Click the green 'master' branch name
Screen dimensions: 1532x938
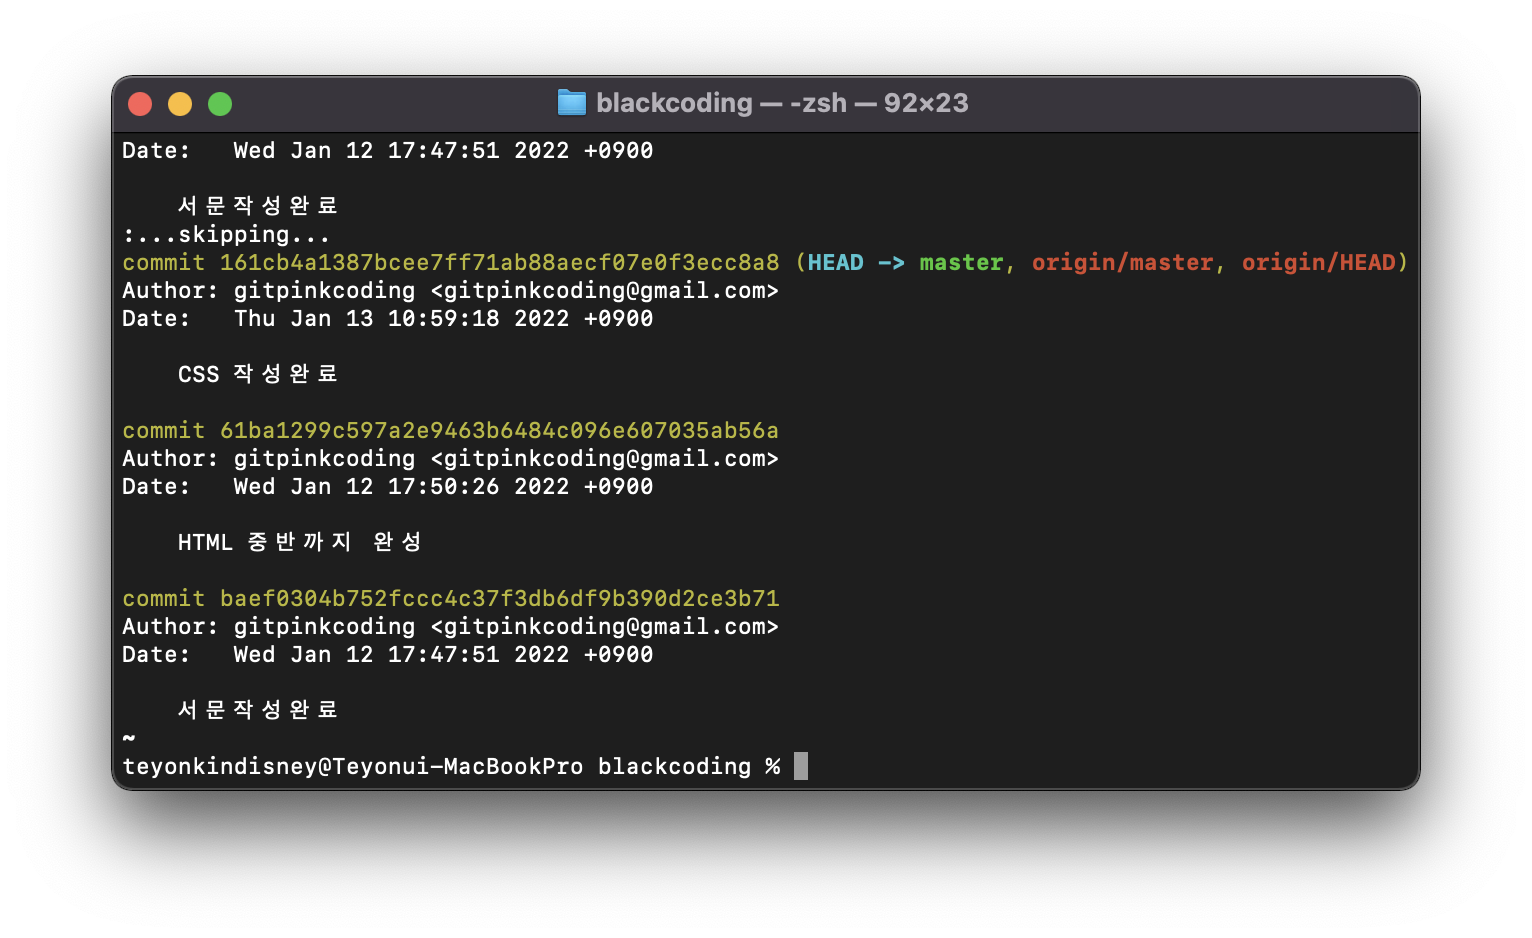click(x=961, y=262)
